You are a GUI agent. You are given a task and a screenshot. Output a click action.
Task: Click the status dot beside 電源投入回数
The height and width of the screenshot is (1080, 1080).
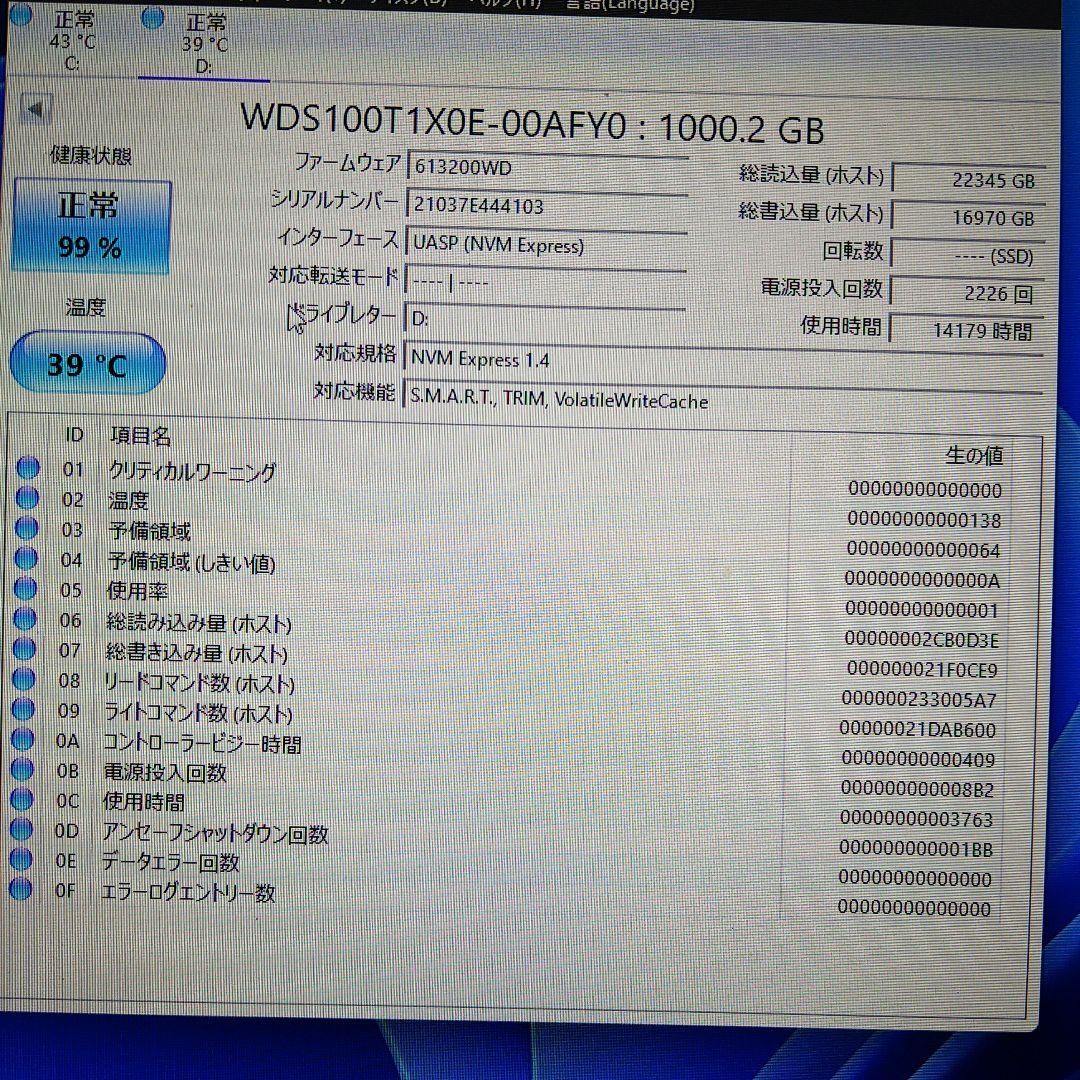coord(22,772)
